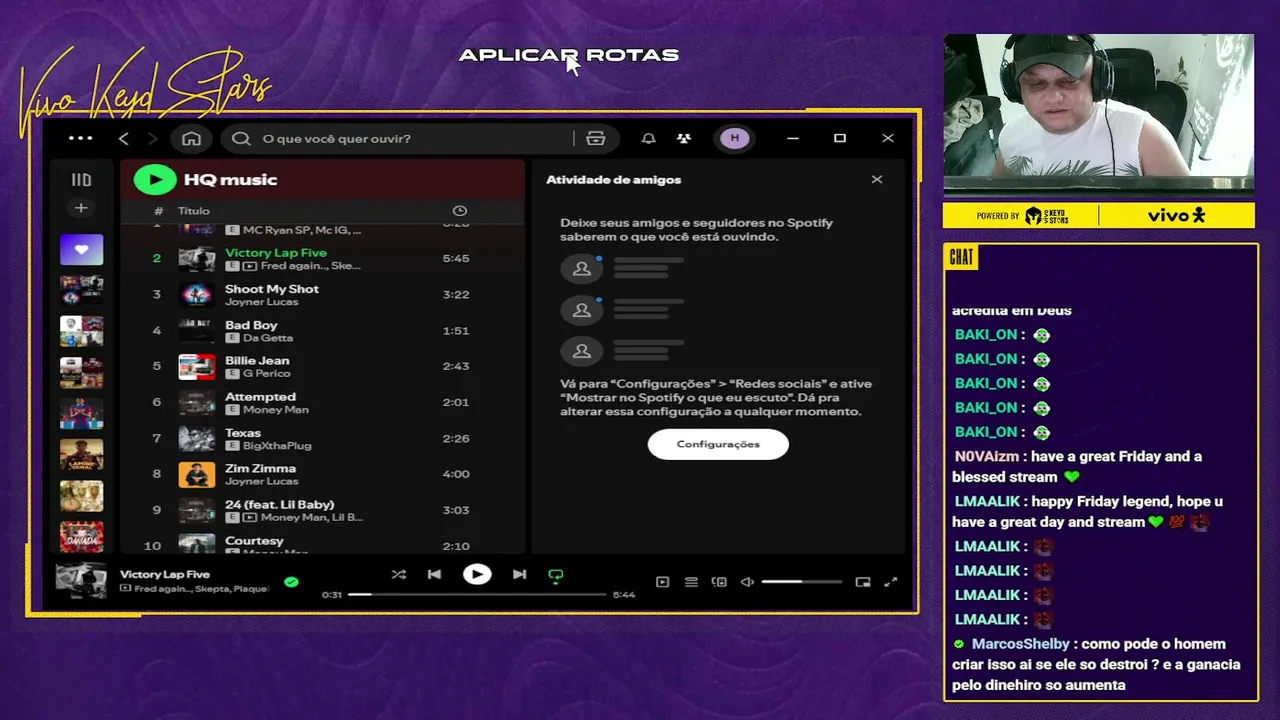Viewport: 1280px width, 720px height.
Task: Open the Browse icon beside search
Action: [596, 139]
